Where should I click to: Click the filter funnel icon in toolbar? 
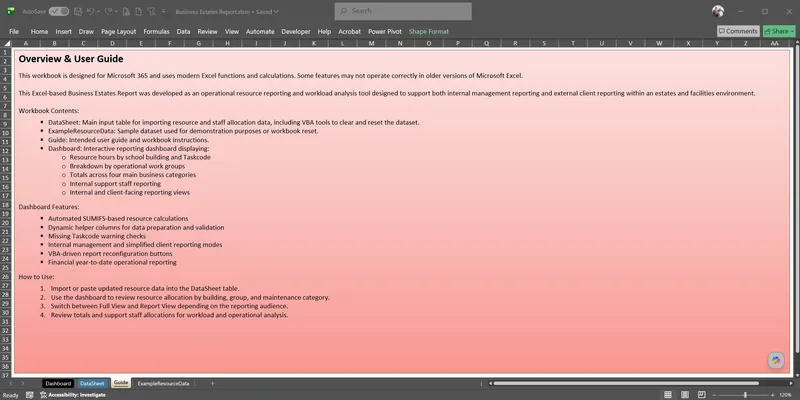pos(151,11)
